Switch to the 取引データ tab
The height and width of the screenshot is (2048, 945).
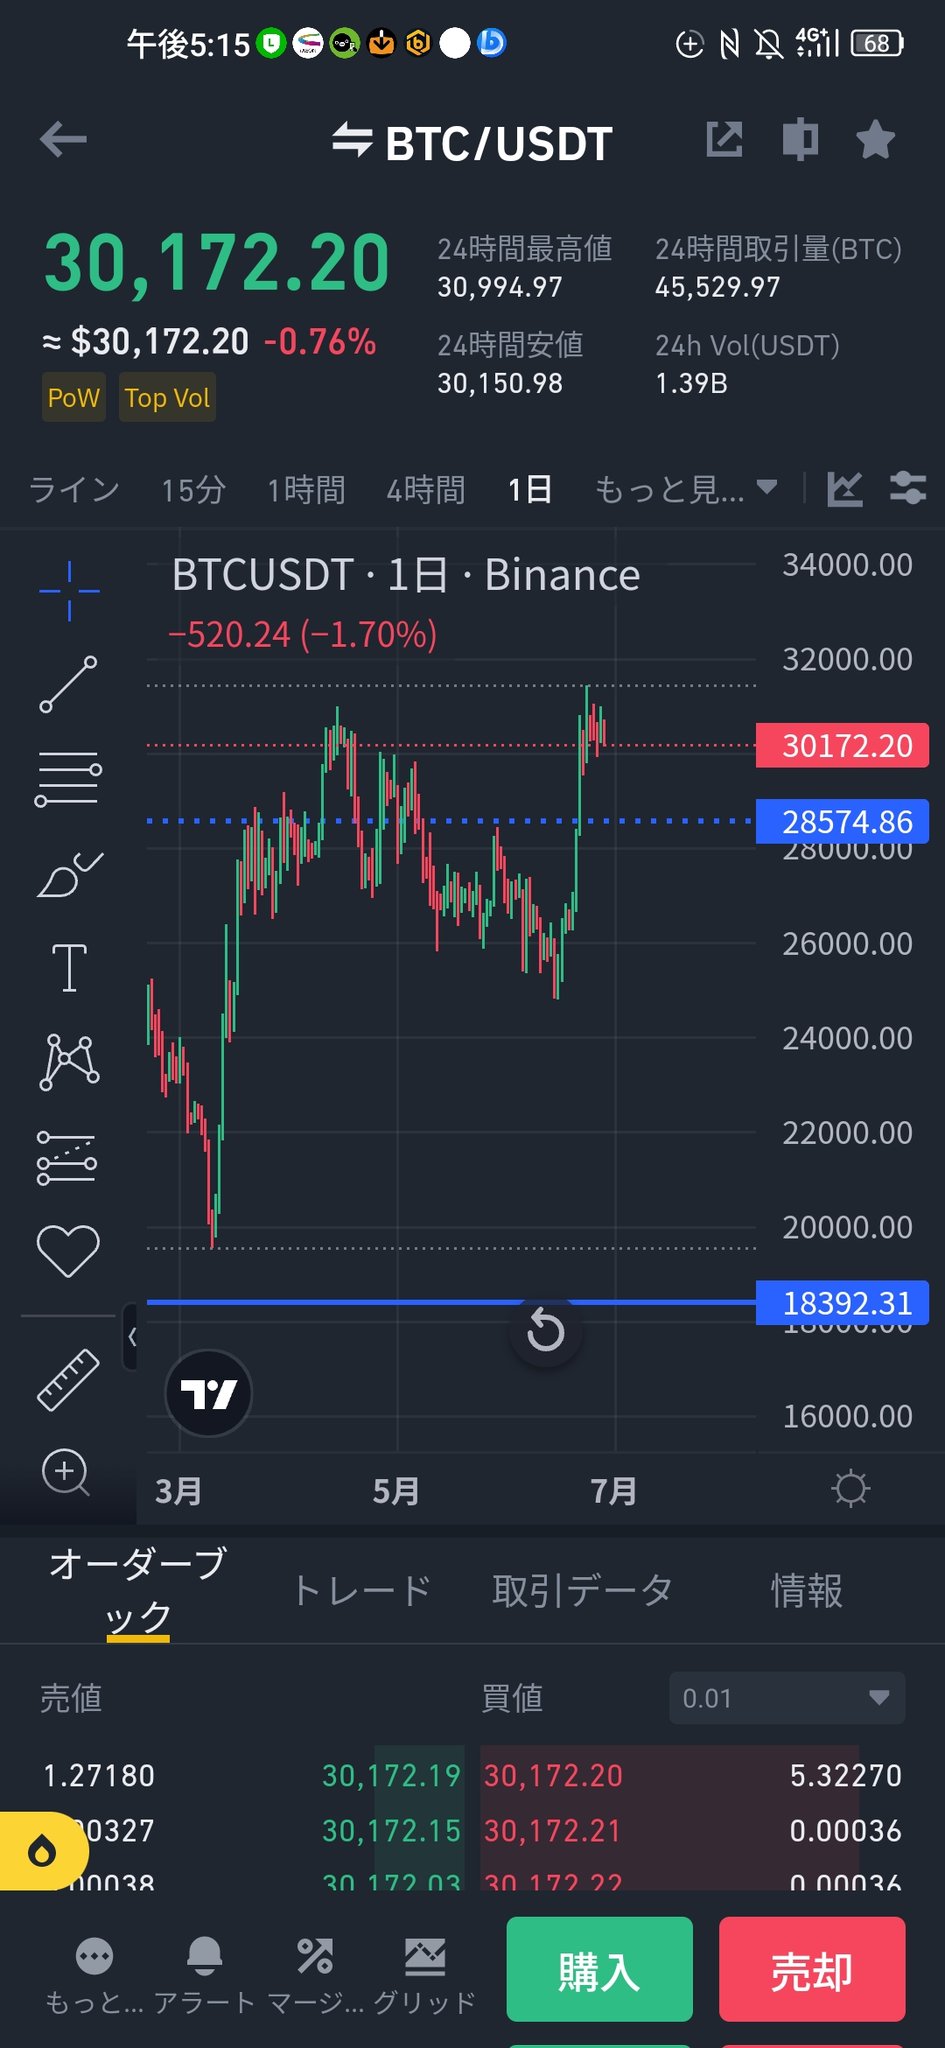583,1590
